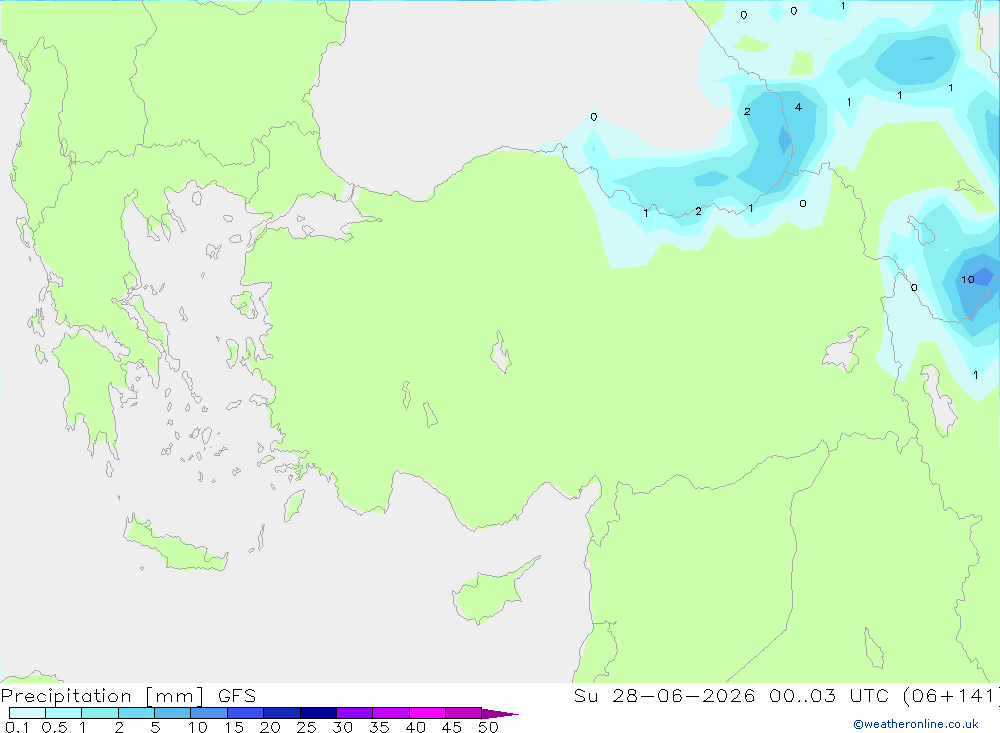Click the 'GFS' model label
1000x733 pixels.
point(237,696)
